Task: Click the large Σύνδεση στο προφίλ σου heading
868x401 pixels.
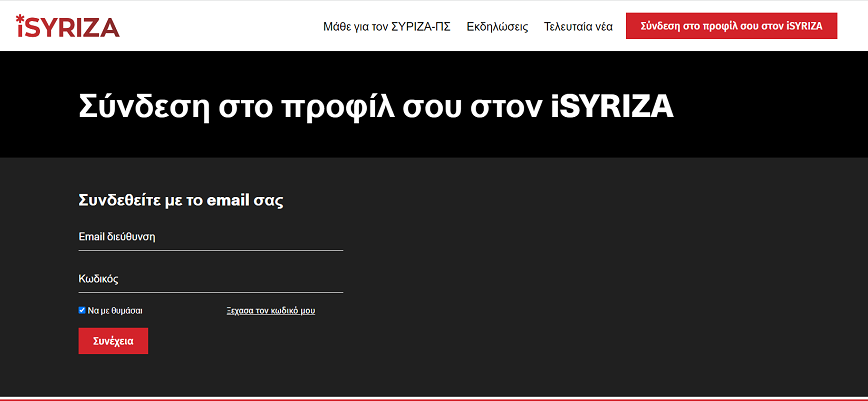Action: 375,106
